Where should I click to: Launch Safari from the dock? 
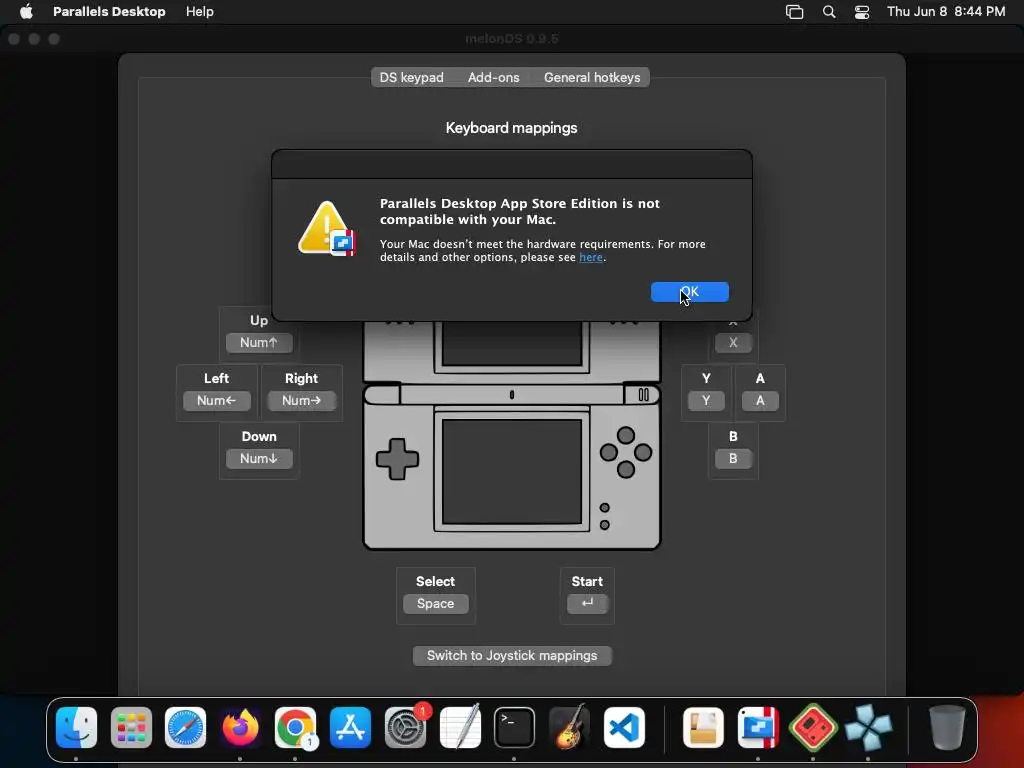pos(185,728)
